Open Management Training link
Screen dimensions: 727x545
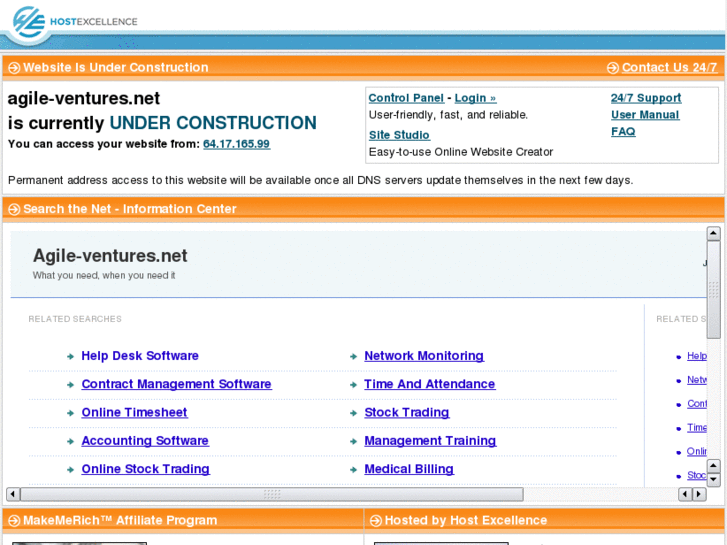(x=430, y=441)
